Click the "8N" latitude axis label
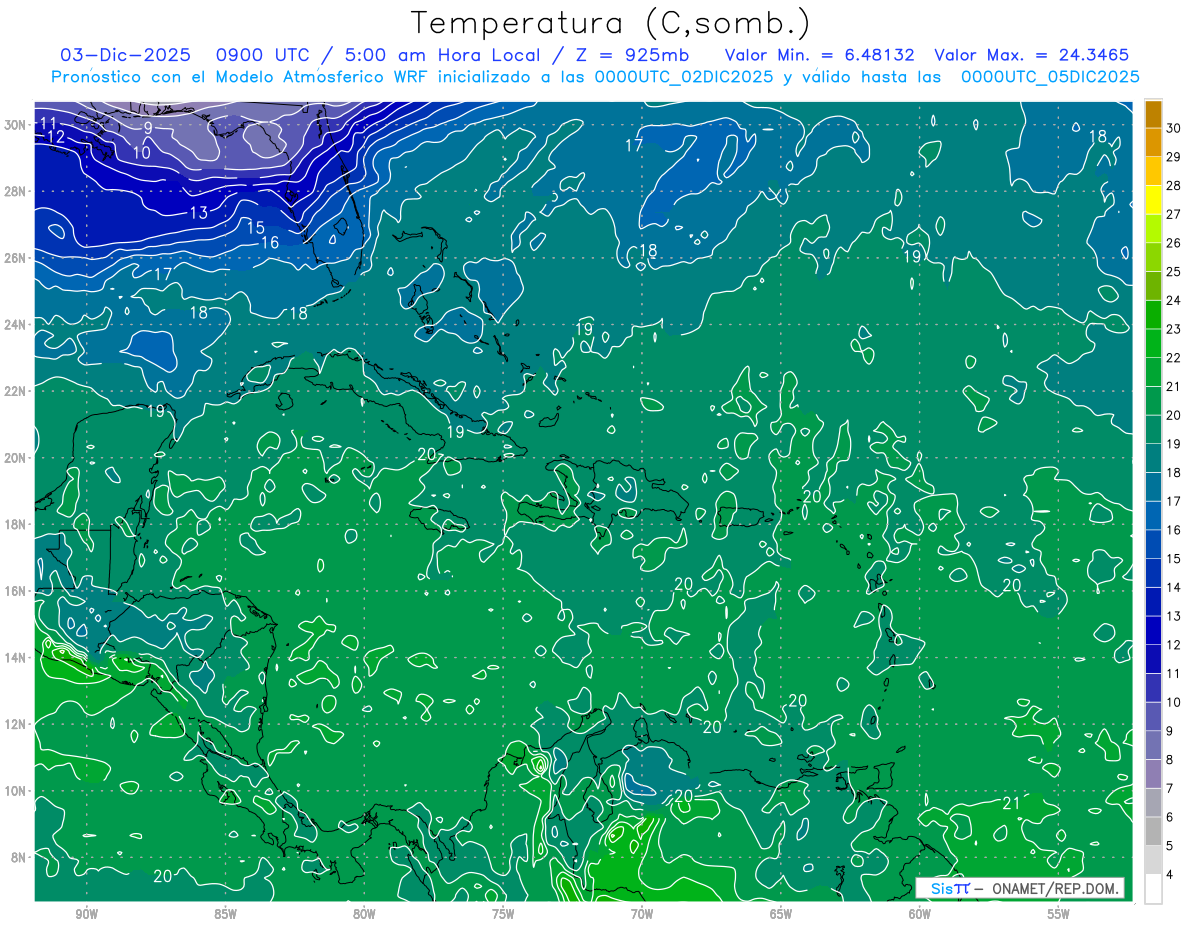1200x927 pixels. coord(18,857)
